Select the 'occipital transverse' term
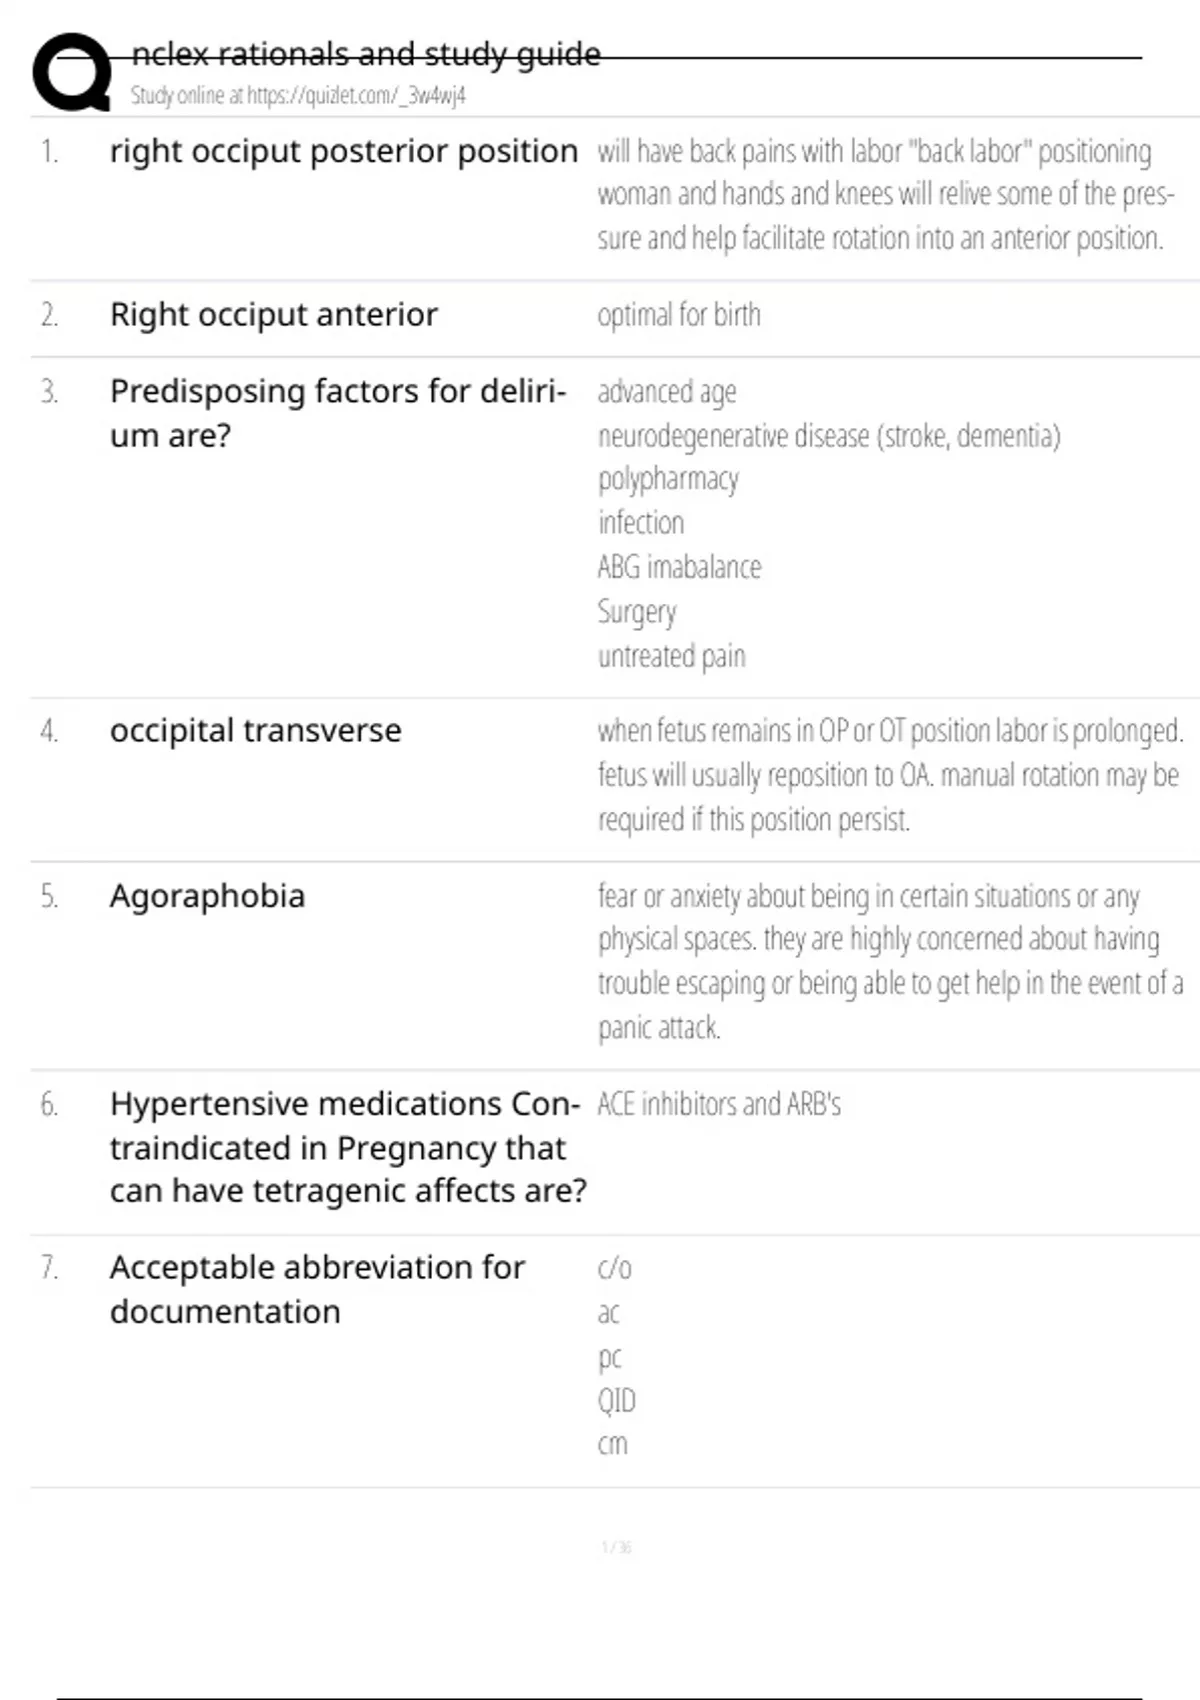The image size is (1200, 1700). tap(255, 731)
